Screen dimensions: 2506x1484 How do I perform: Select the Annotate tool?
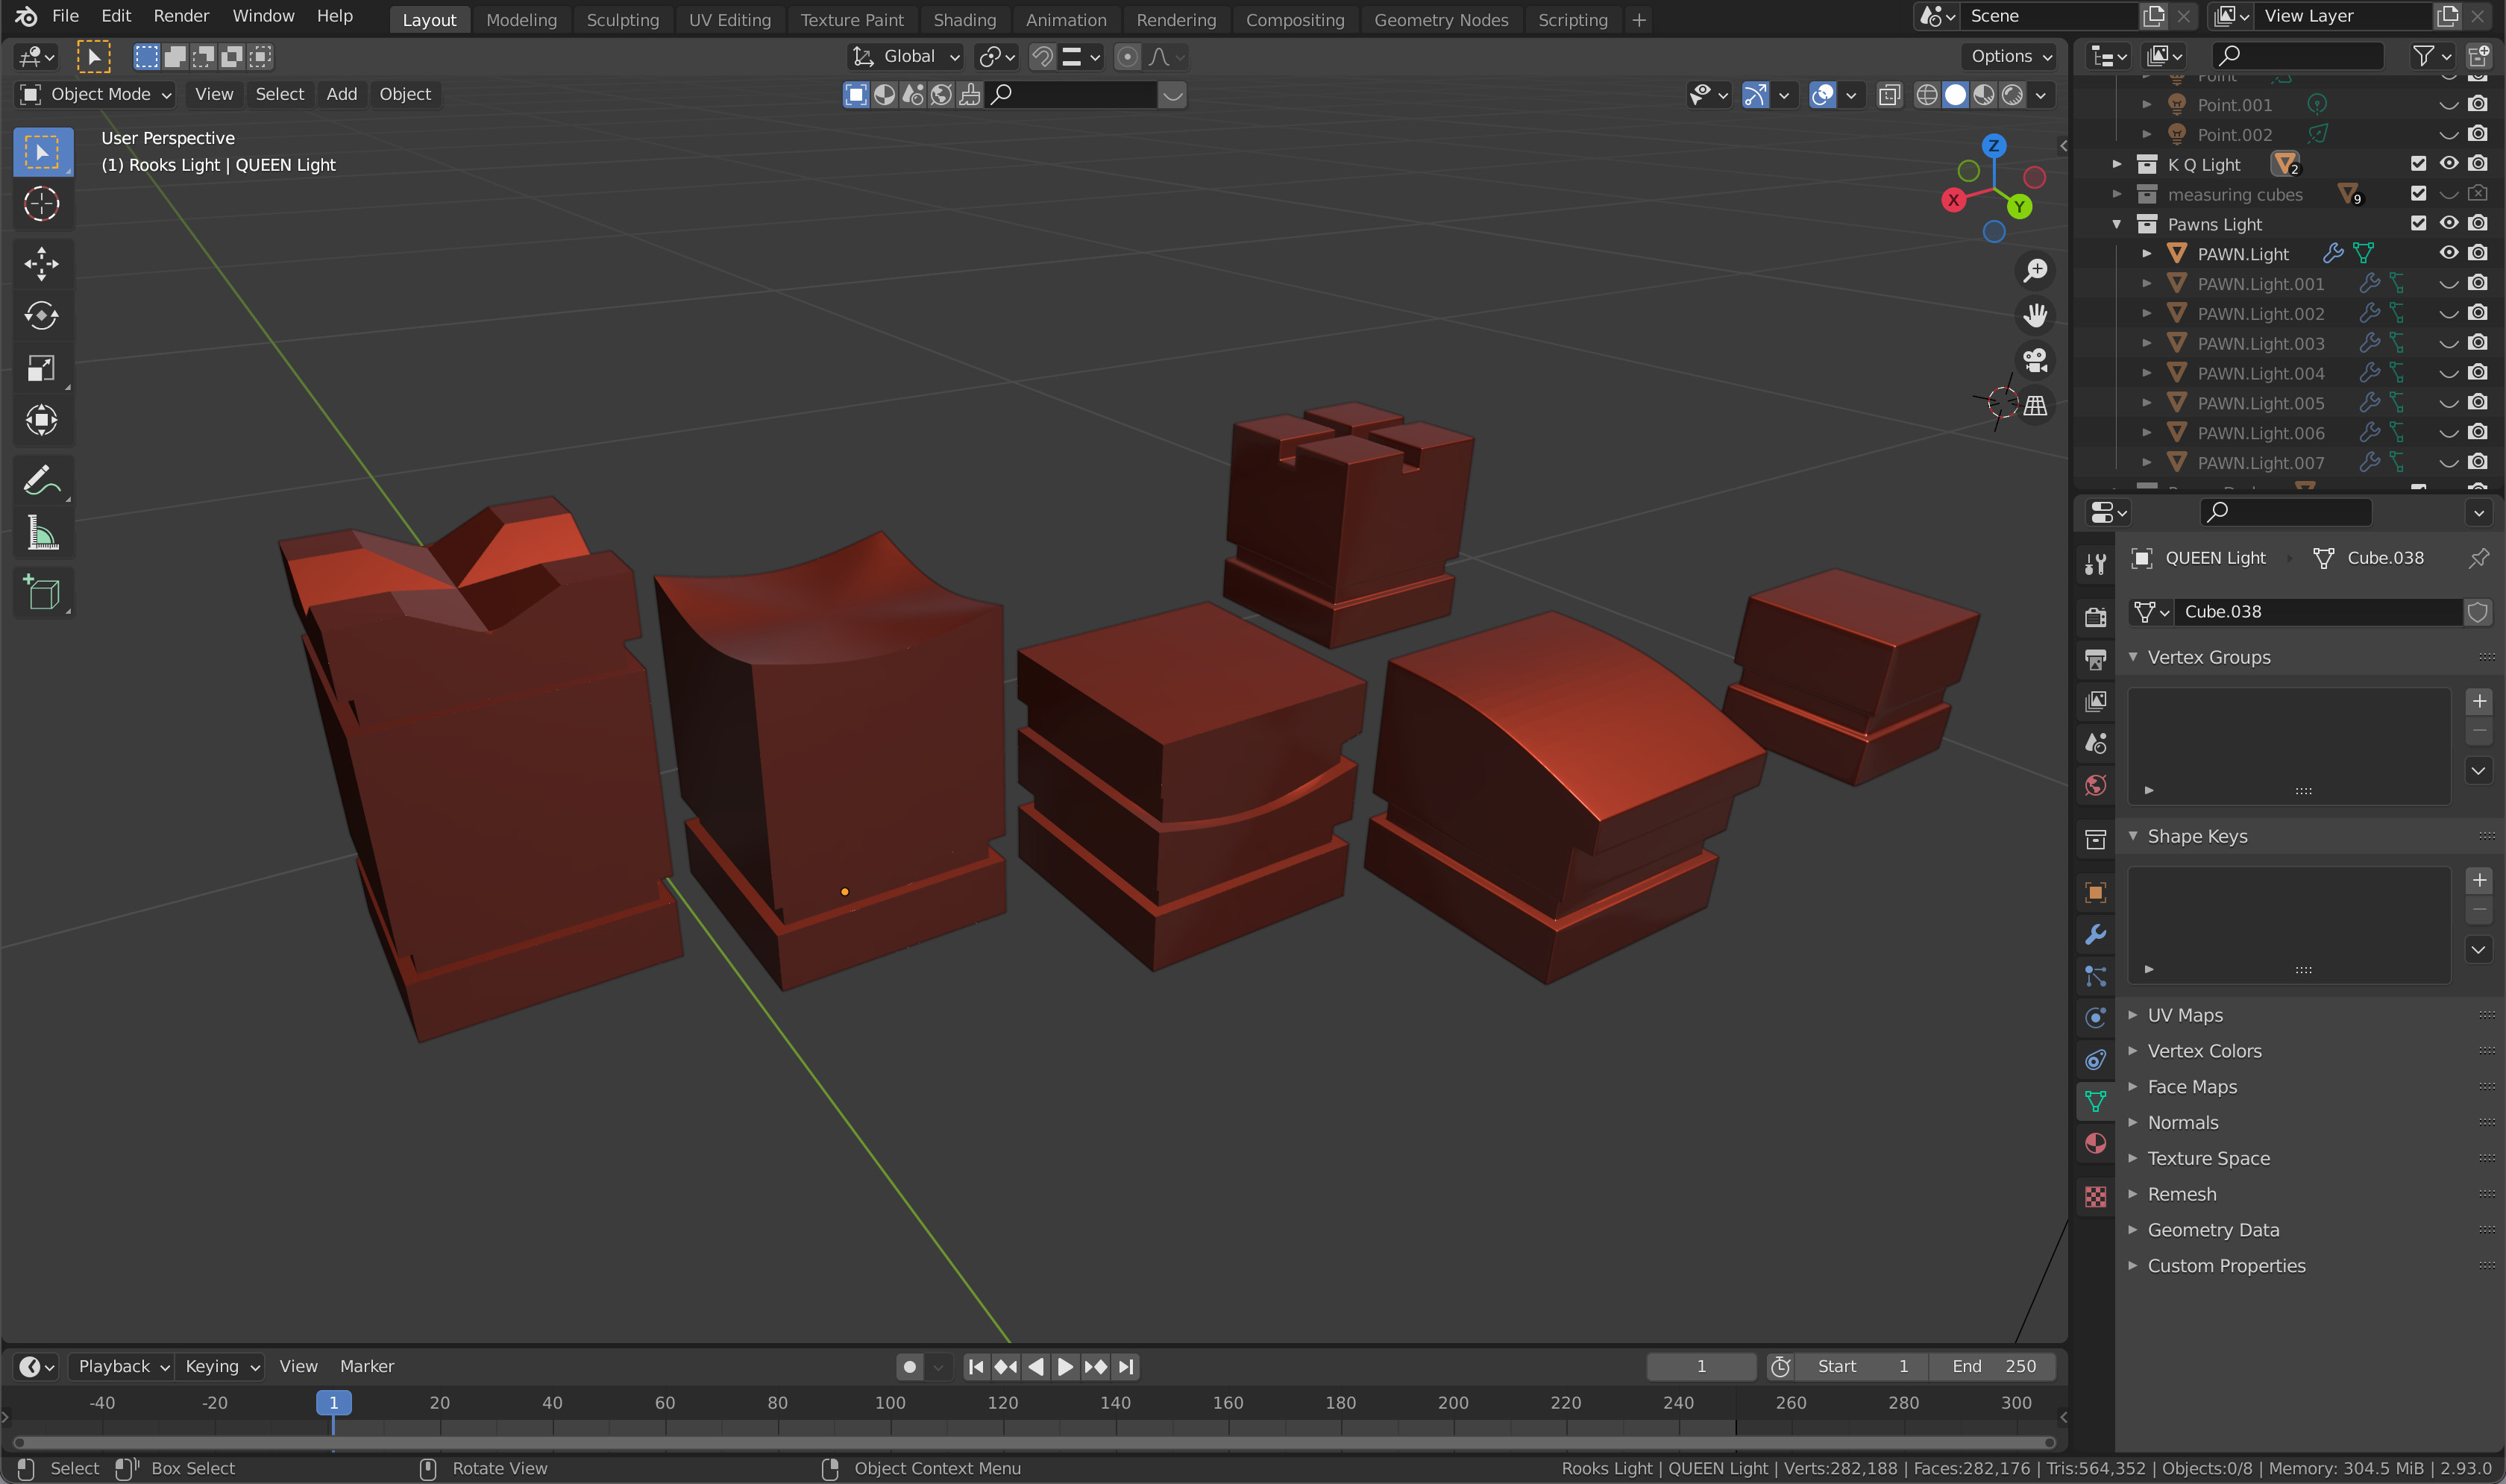pos(42,480)
